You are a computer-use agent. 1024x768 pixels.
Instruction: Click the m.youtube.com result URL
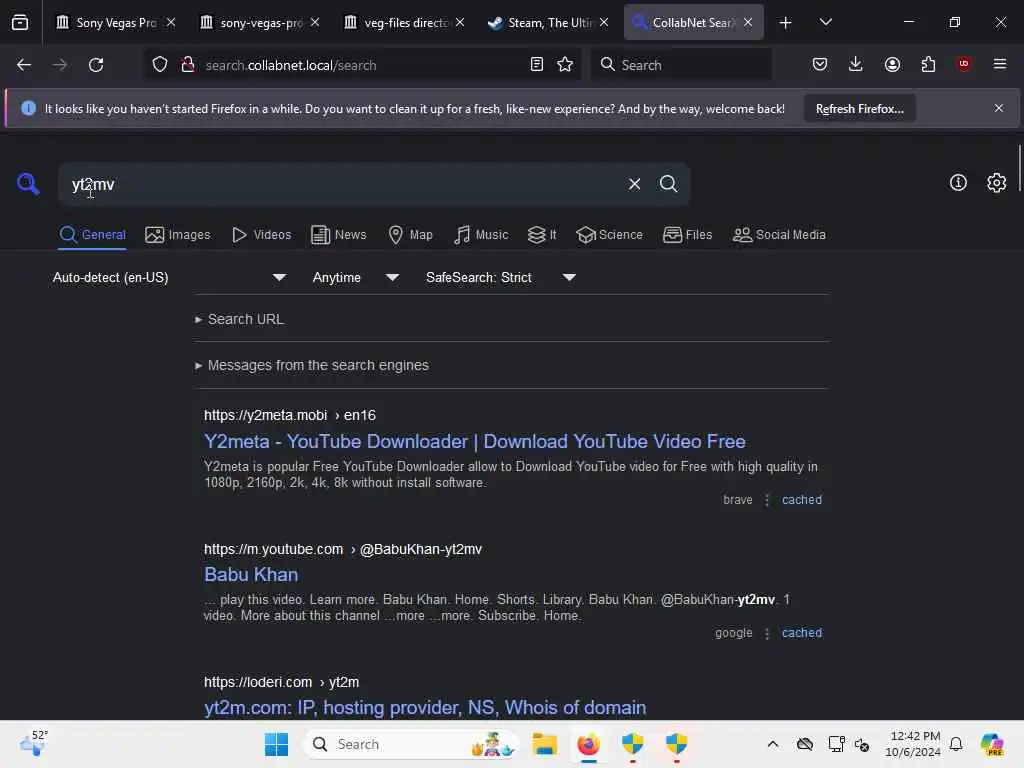click(343, 549)
